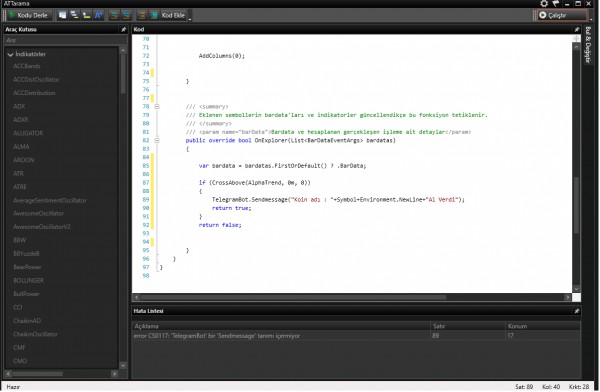
Task: Click the editor split handle above scrollbar
Action: pos(576,38)
